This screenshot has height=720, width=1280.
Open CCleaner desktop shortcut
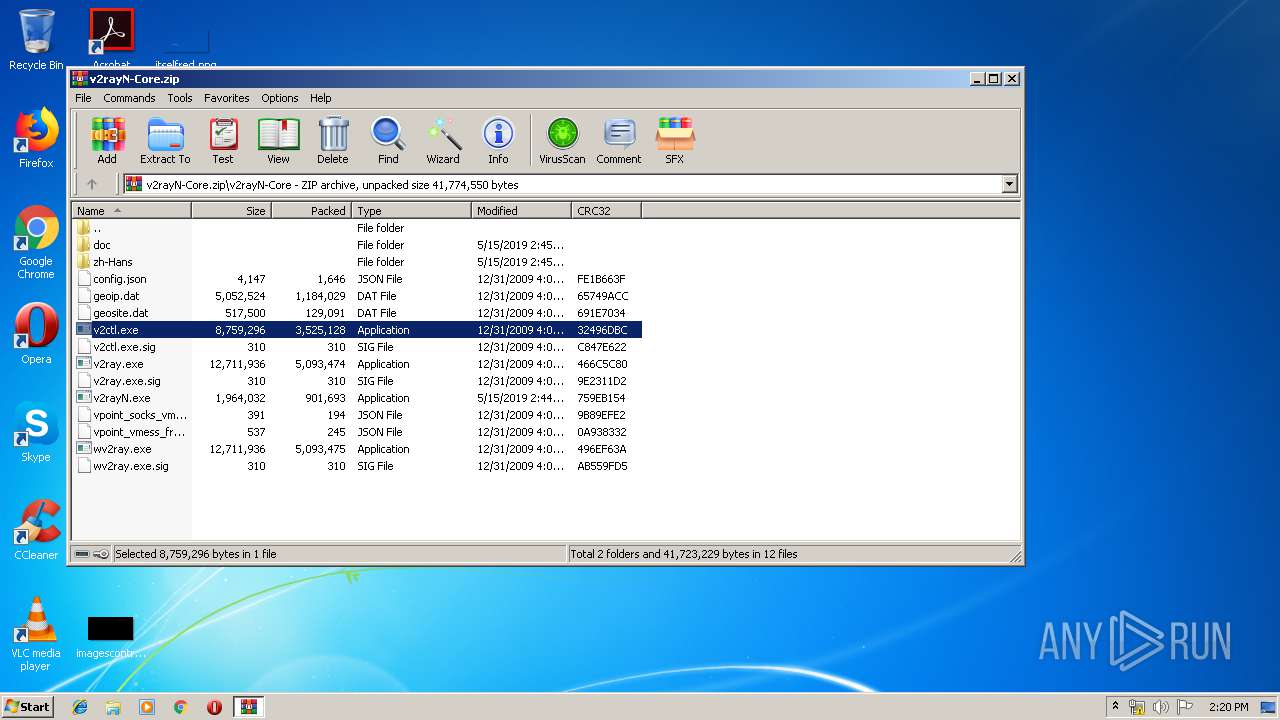[36, 530]
